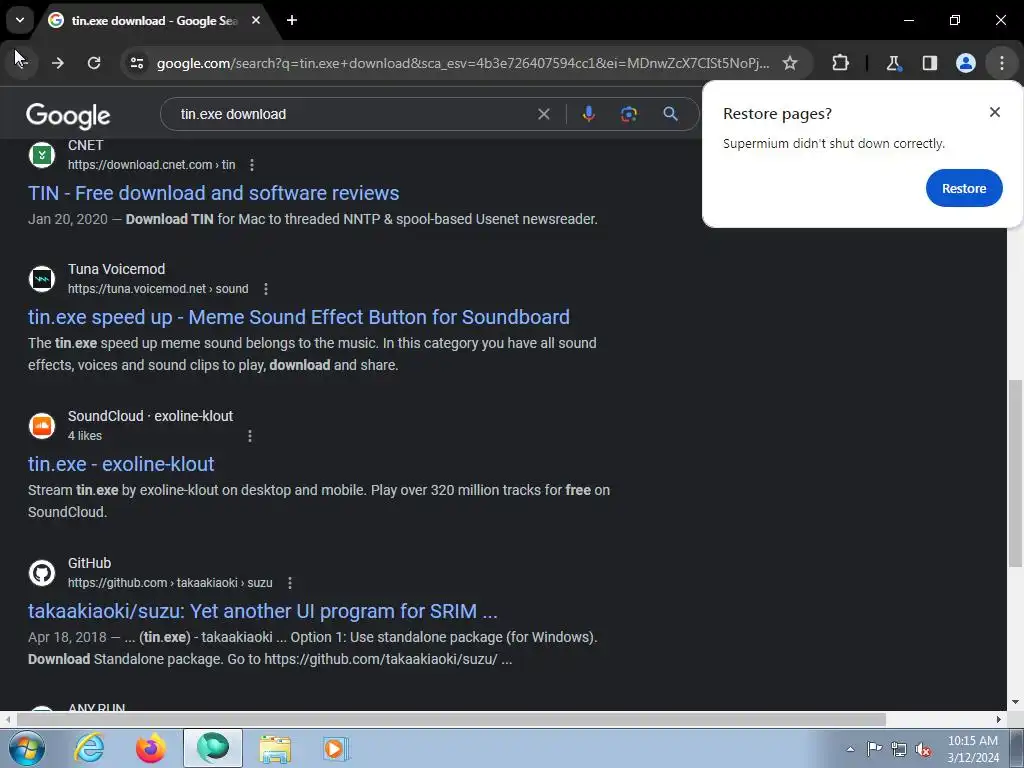Click the scroll down arrow
The width and height of the screenshot is (1024, 768).
point(1015,702)
